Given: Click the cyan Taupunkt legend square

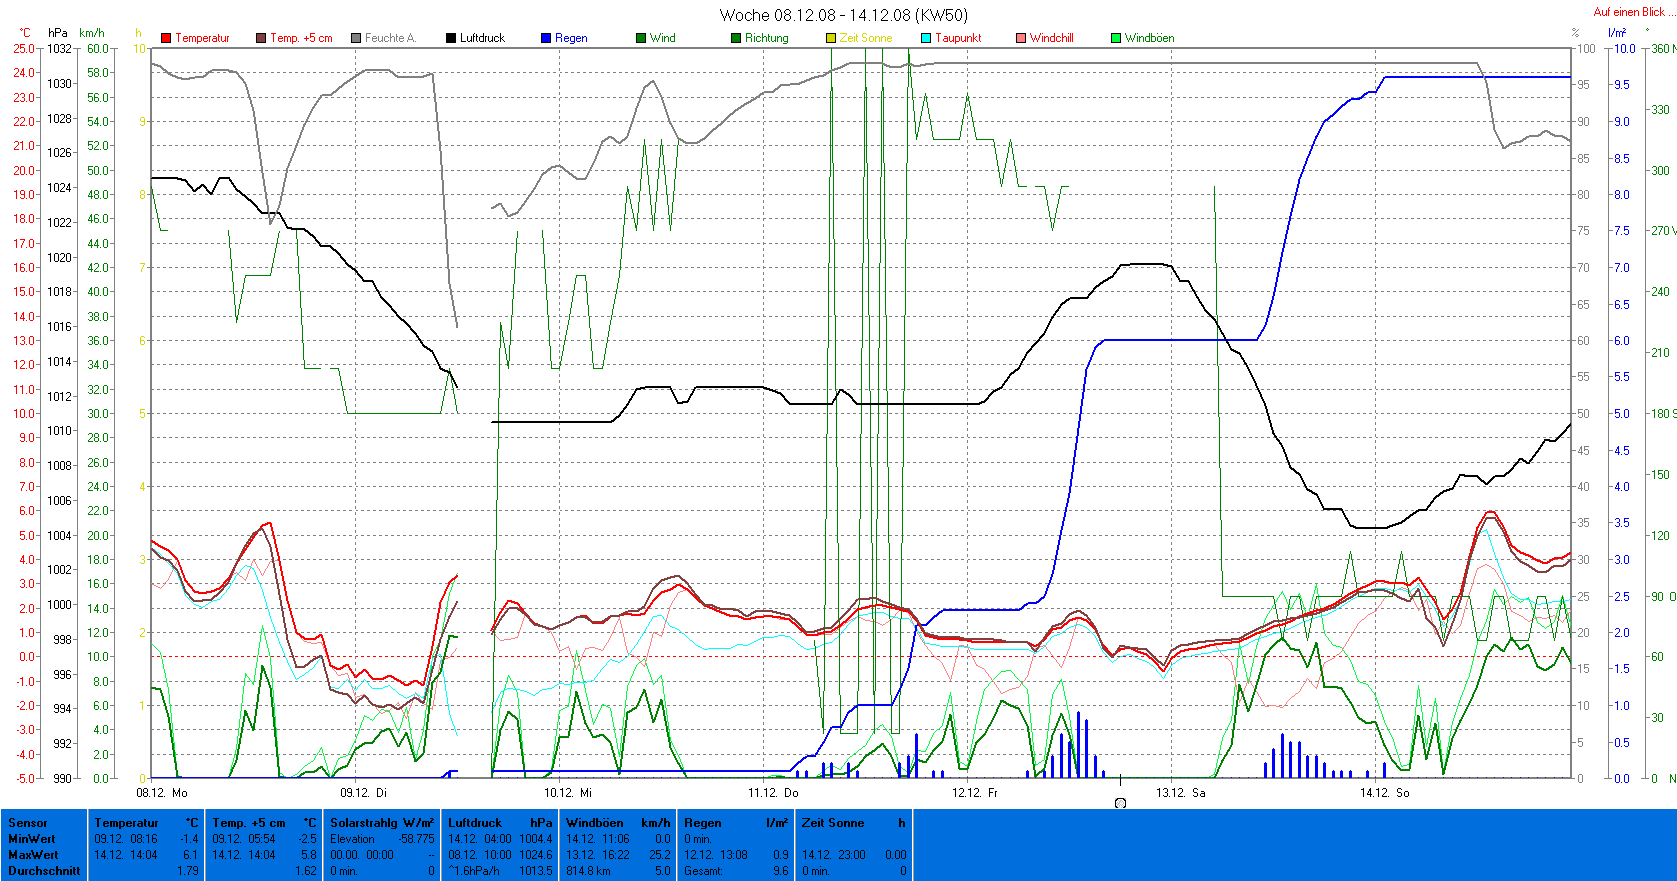Looking at the screenshot, I should tap(926, 38).
